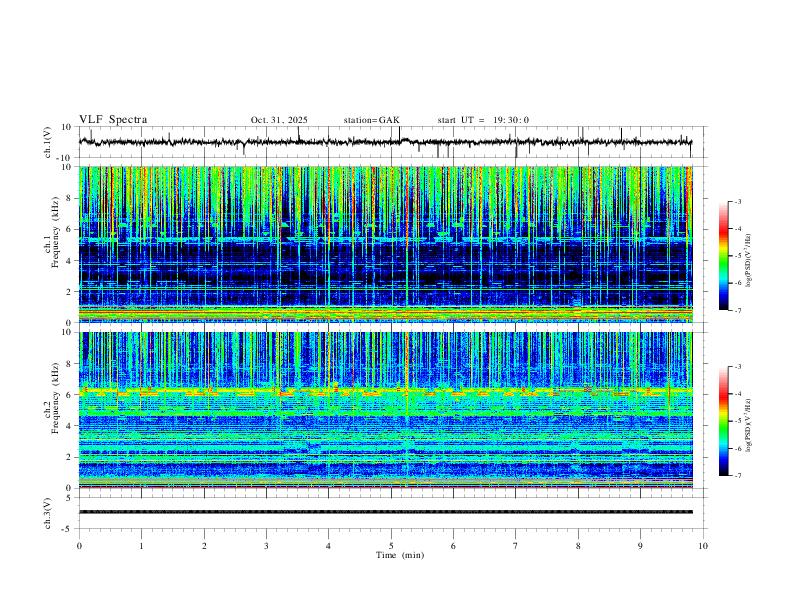Image resolution: width=792 pixels, height=612 pixels.
Task: Click the 'VLF Spectra' title text
Action: 113,120
